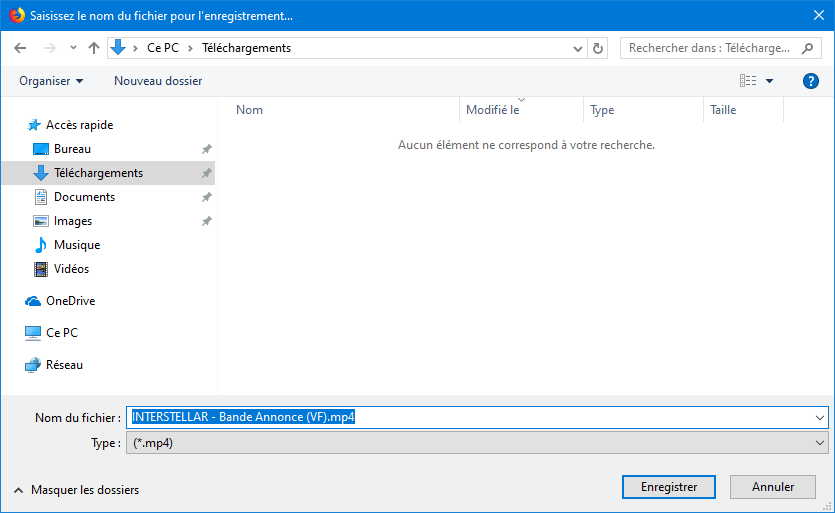Open Bureau in the navigation pane
The height and width of the screenshot is (513, 835).
click(72, 149)
